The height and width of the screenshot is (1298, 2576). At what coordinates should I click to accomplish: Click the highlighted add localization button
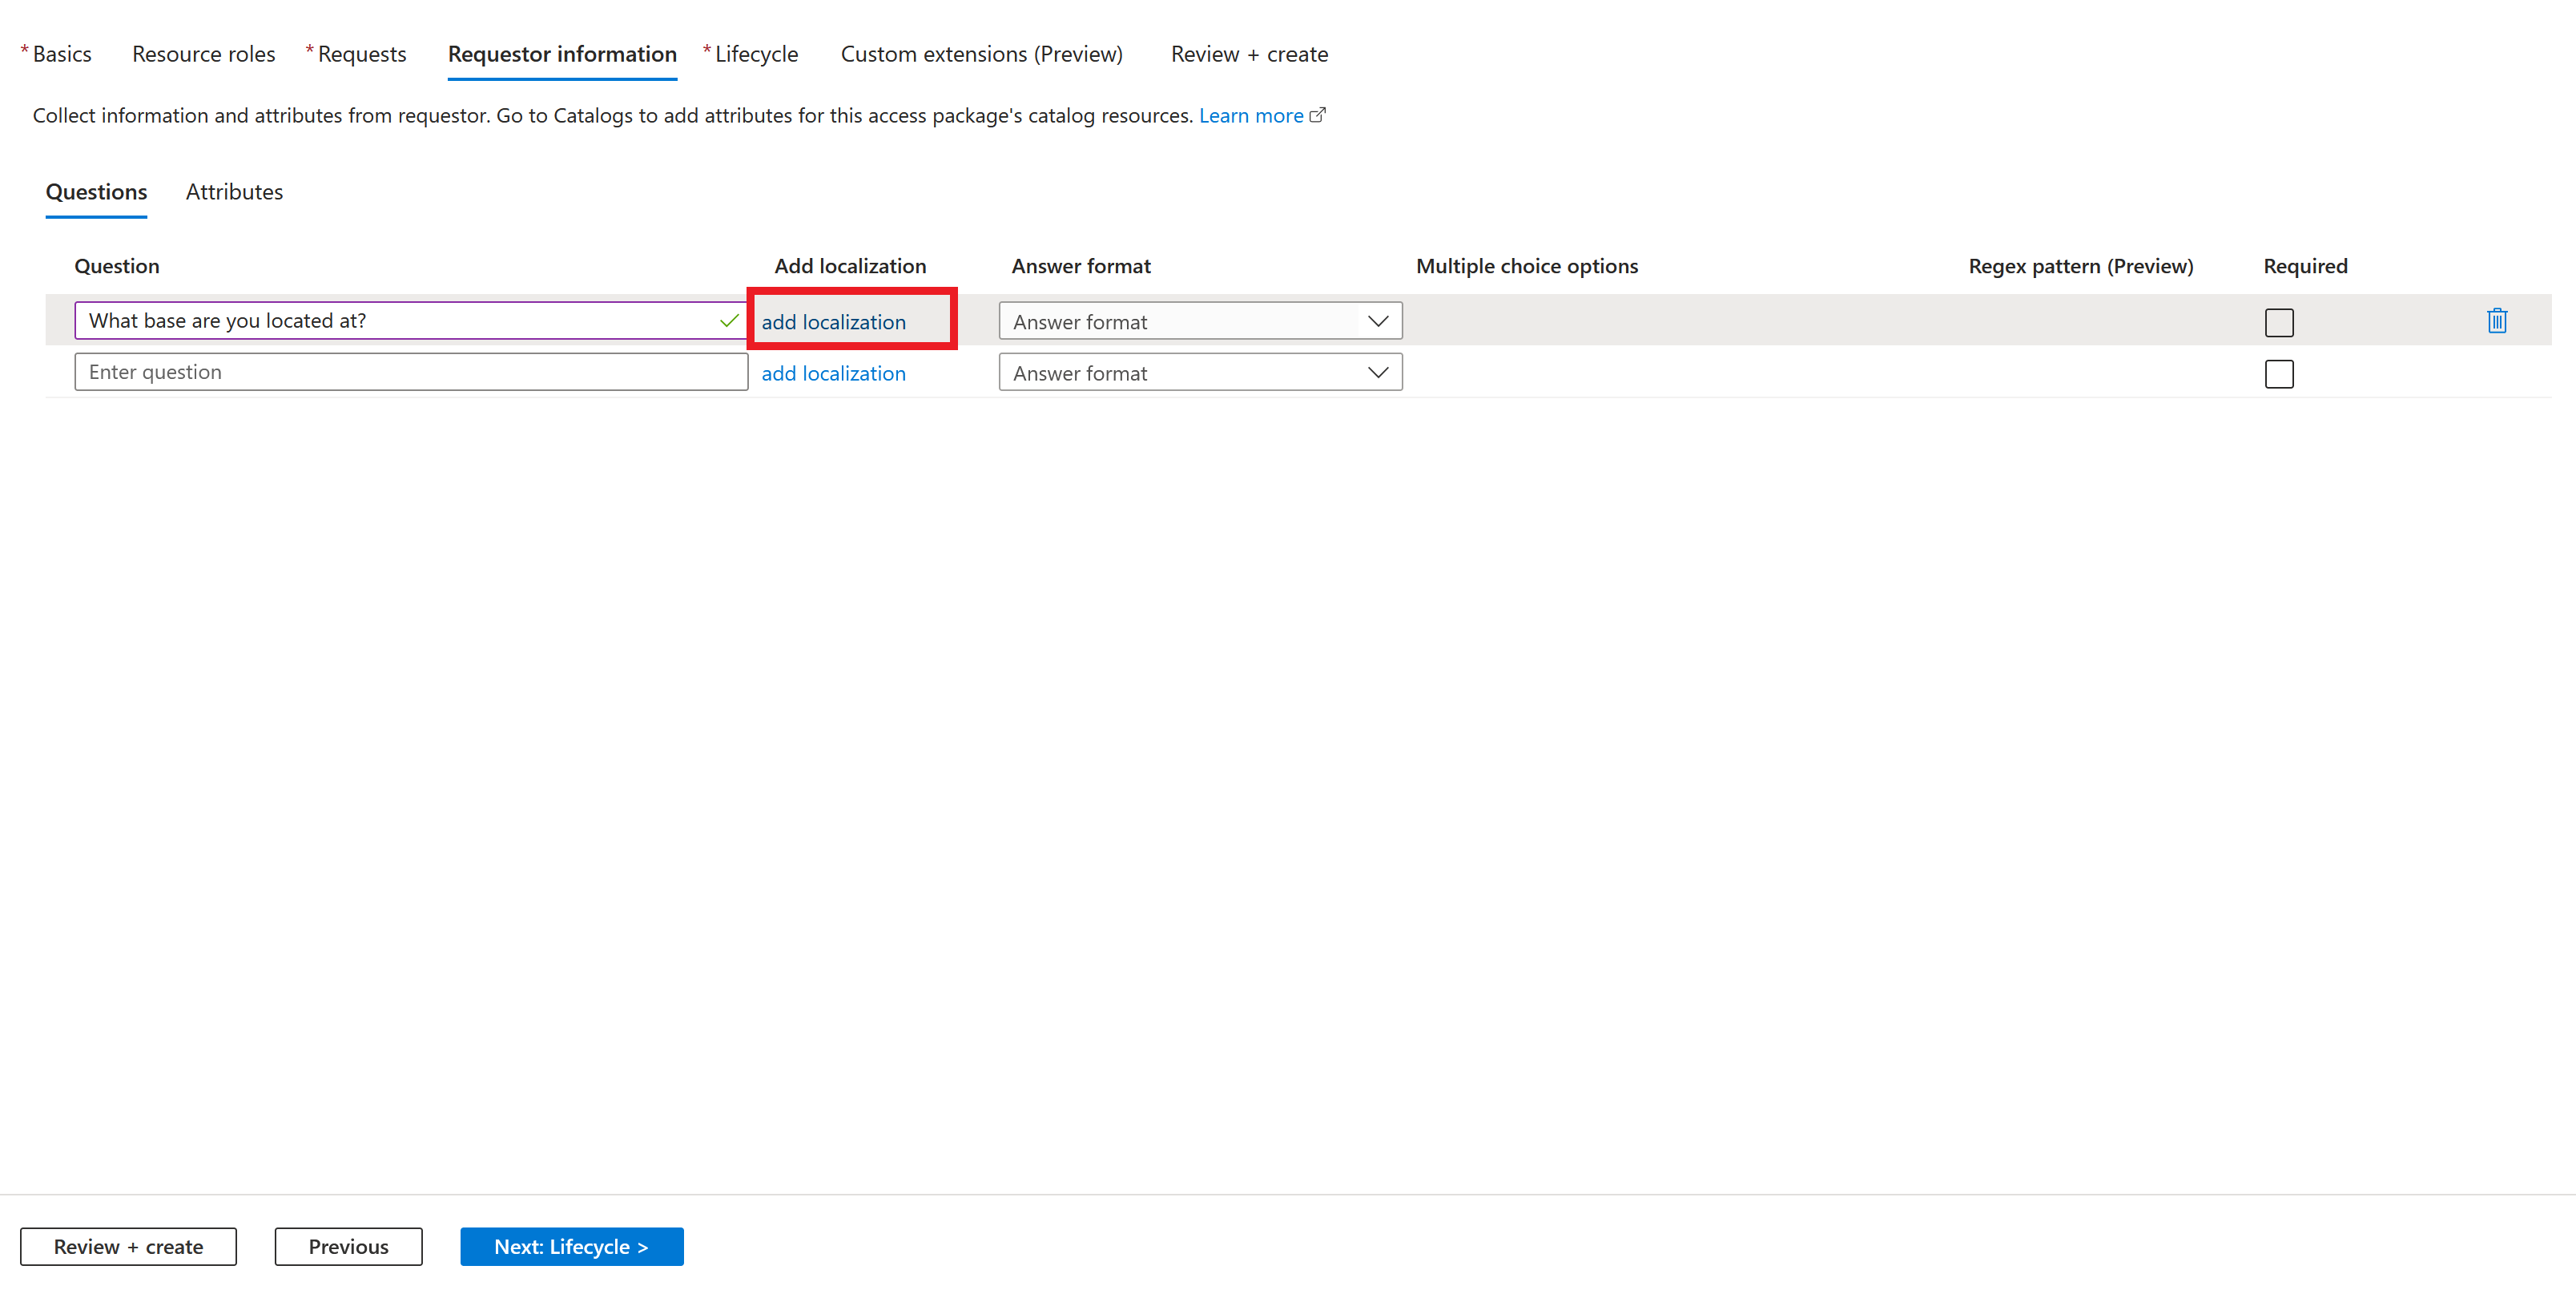coord(834,321)
